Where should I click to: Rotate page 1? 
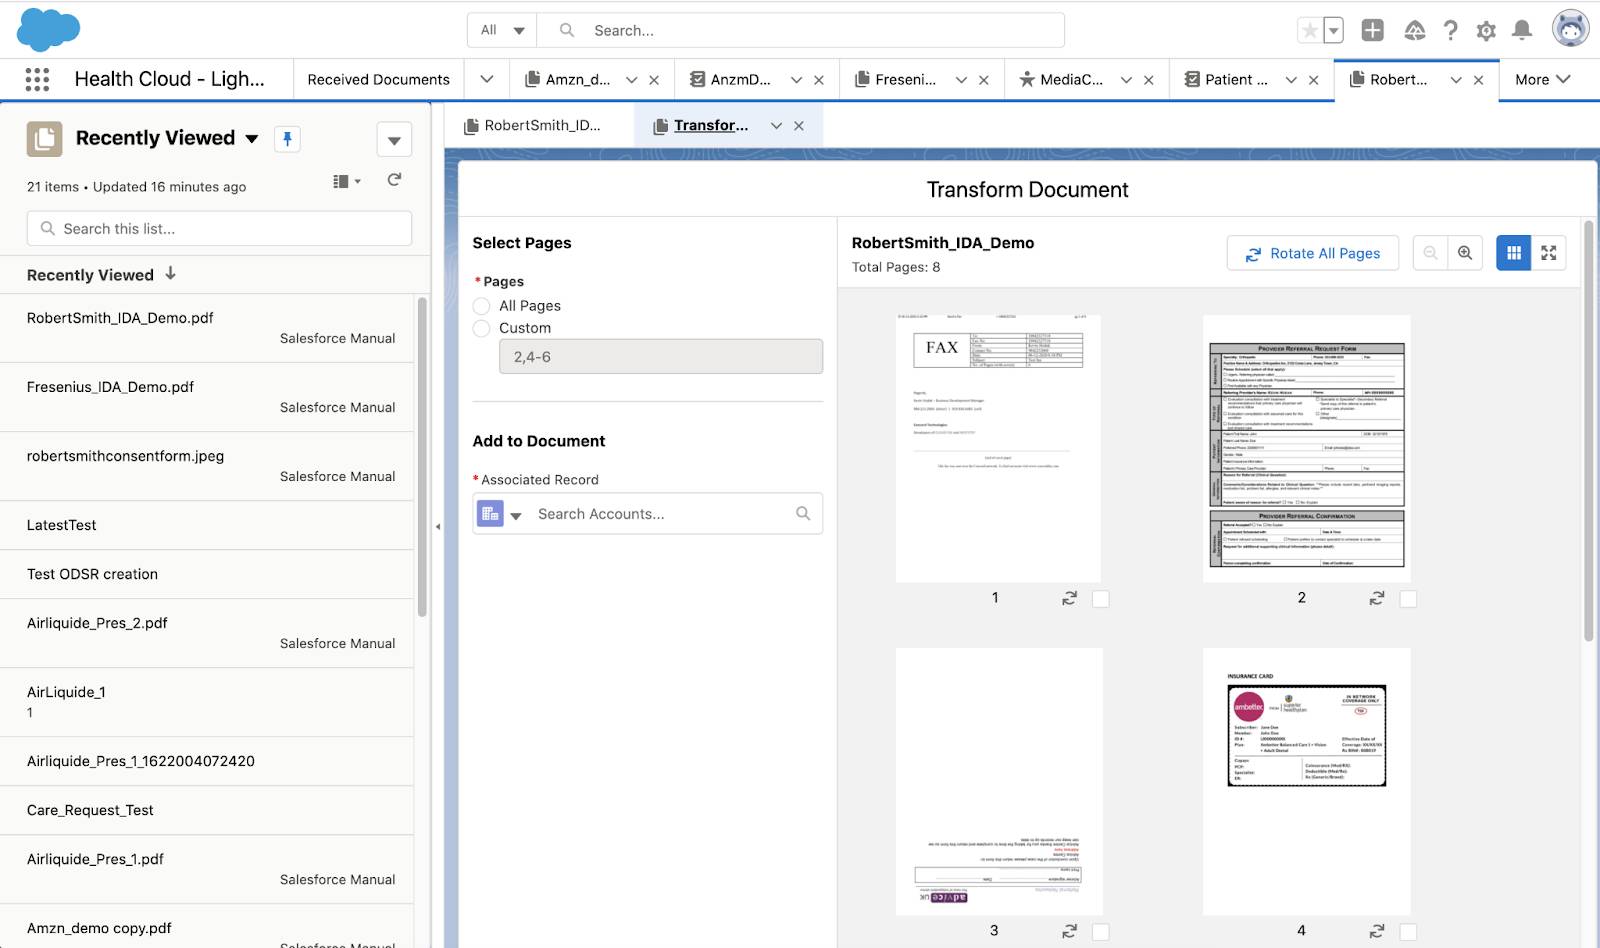click(1069, 598)
